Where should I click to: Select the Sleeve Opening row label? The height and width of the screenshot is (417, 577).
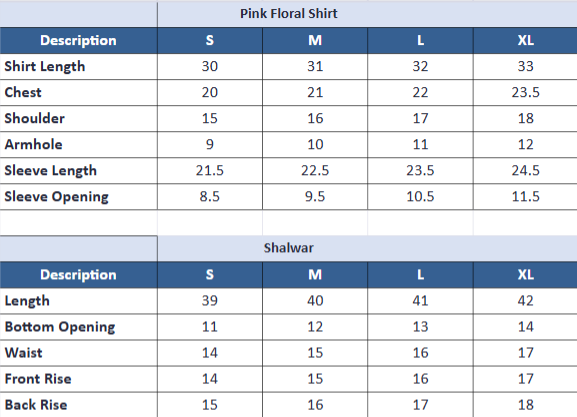pyautogui.click(x=56, y=197)
